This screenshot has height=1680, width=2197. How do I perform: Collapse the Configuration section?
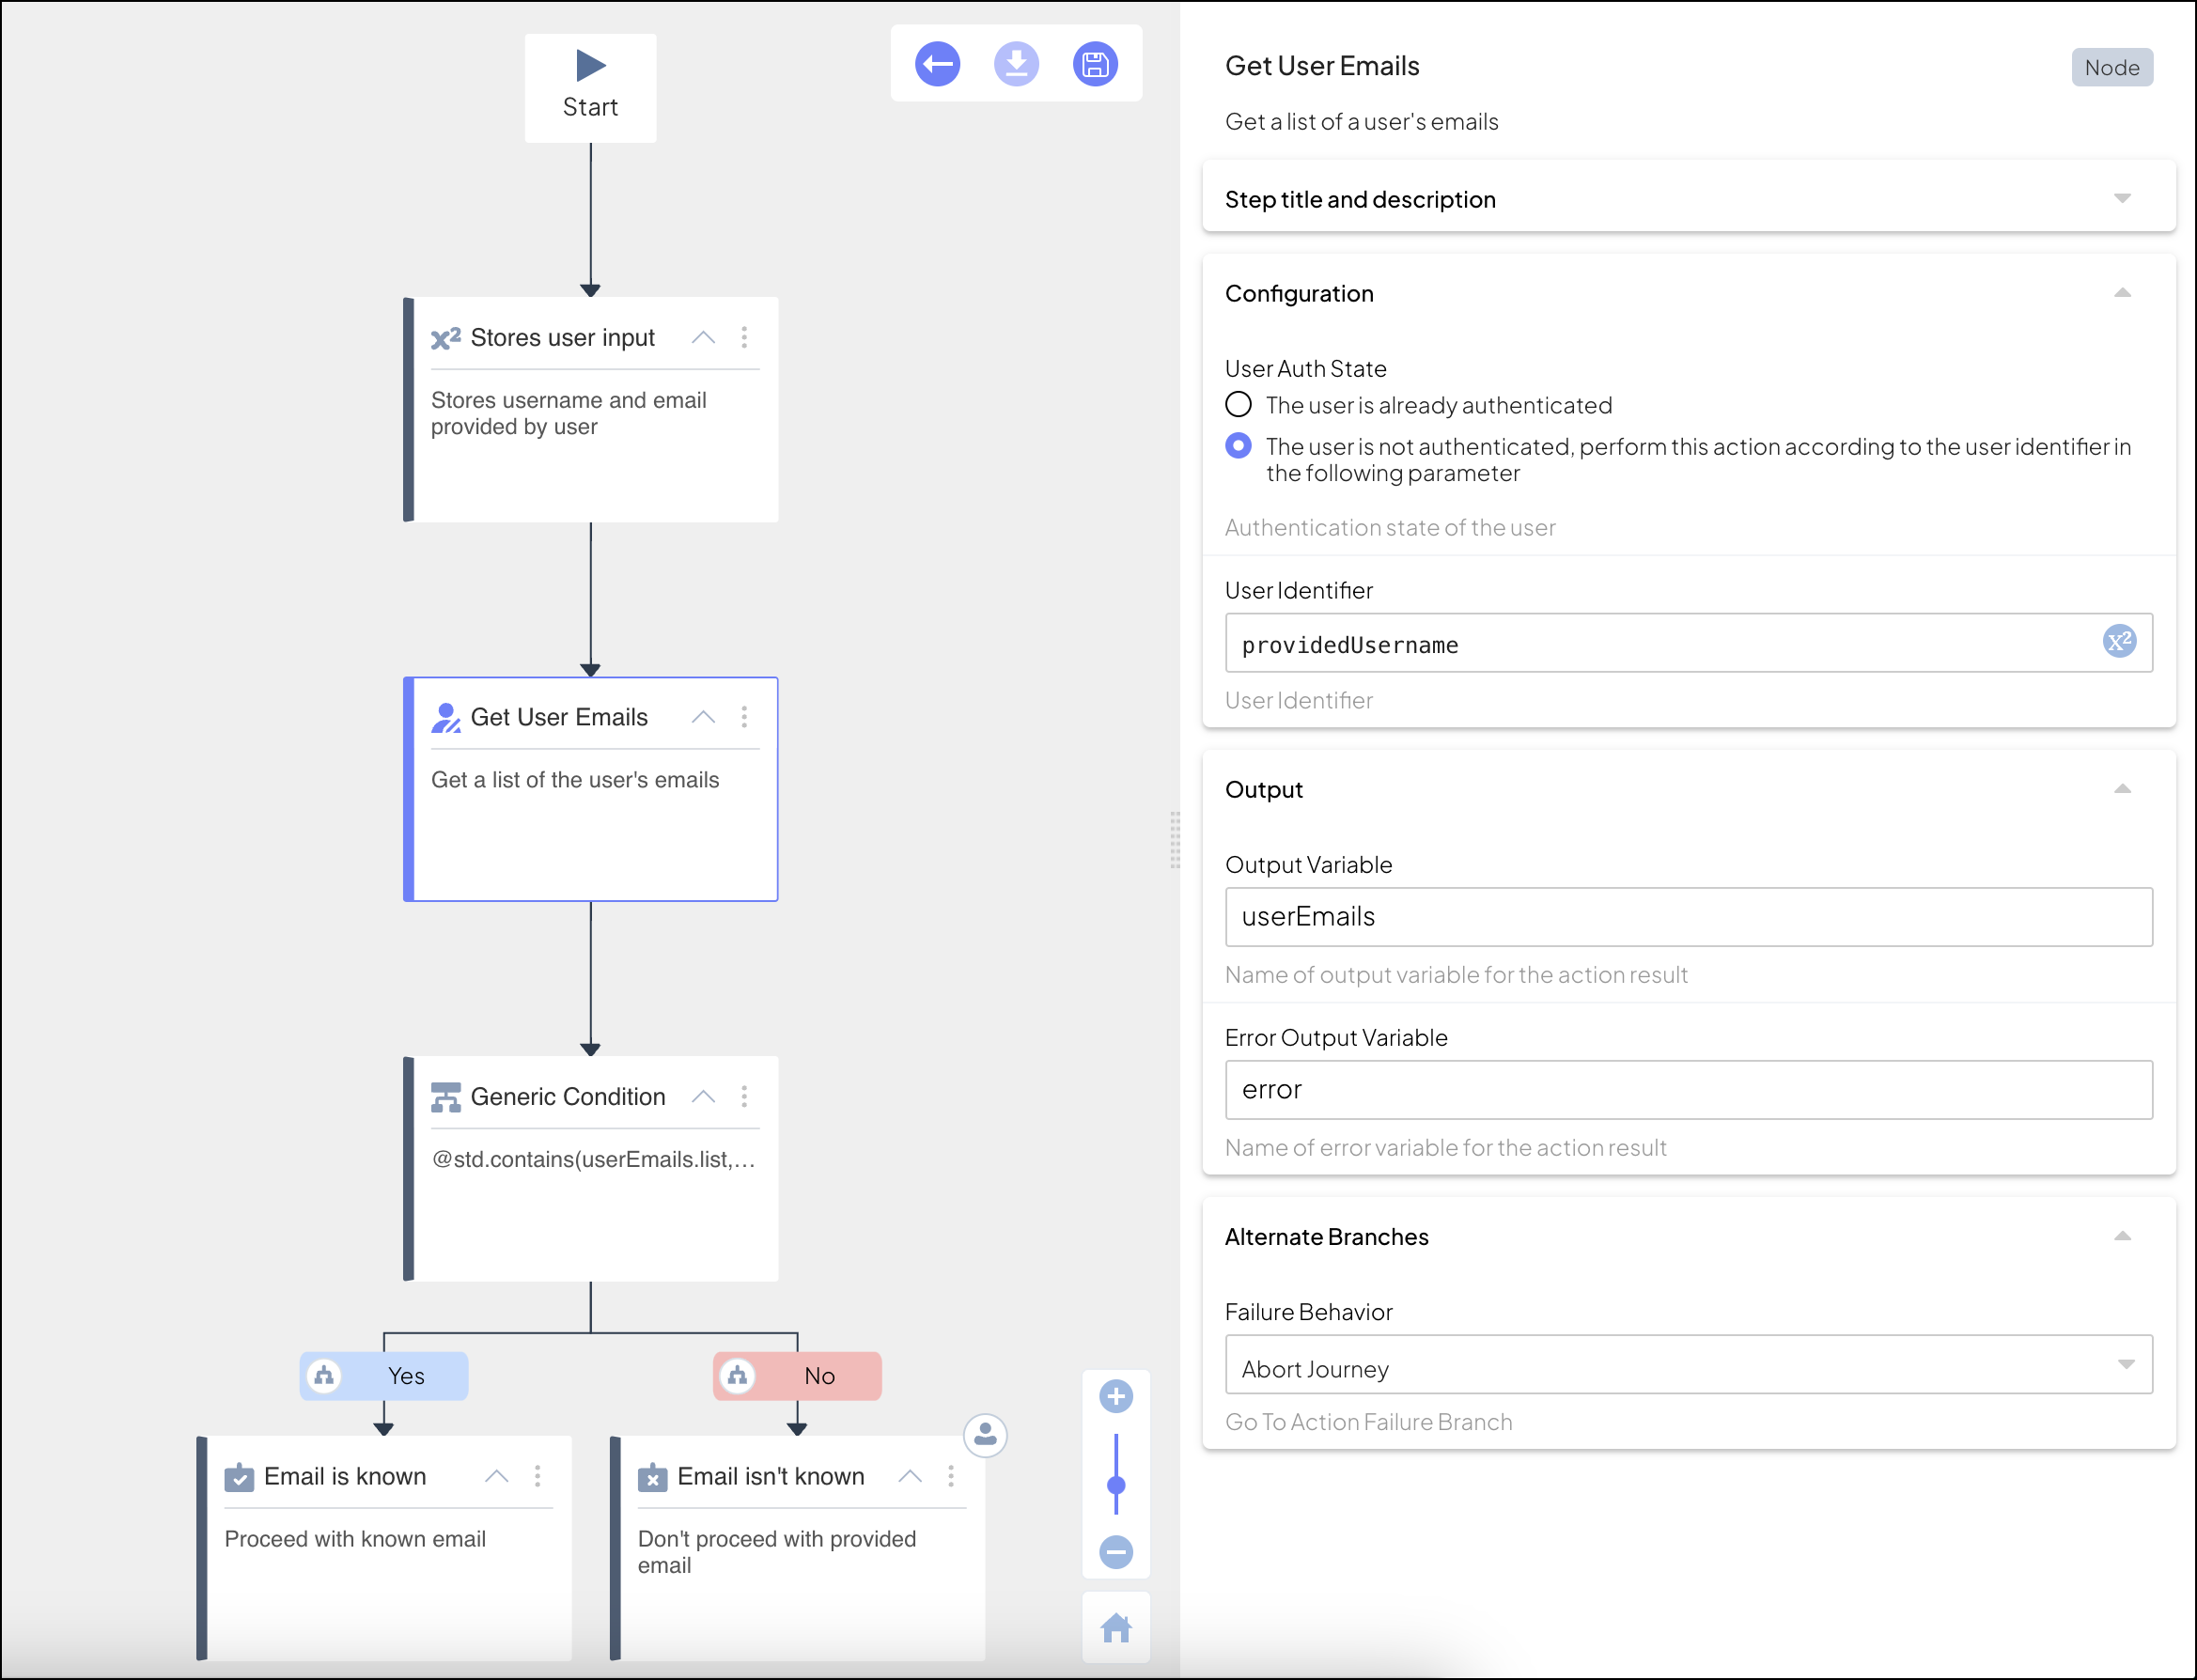tap(2122, 293)
